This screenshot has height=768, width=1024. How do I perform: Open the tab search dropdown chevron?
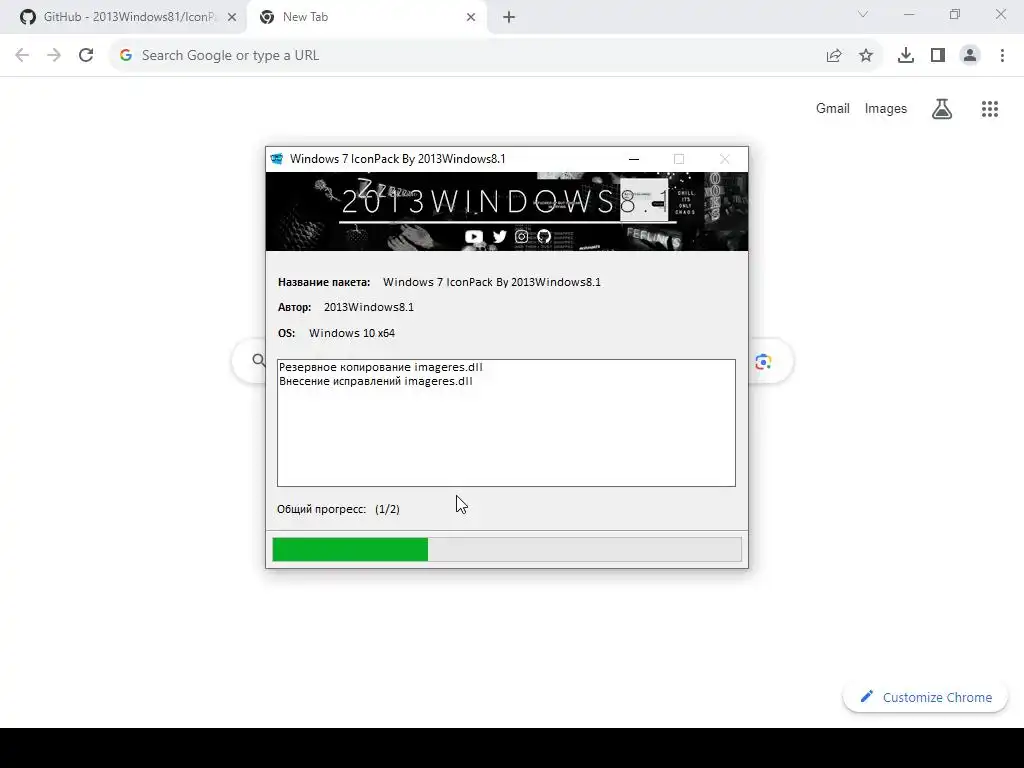863,14
